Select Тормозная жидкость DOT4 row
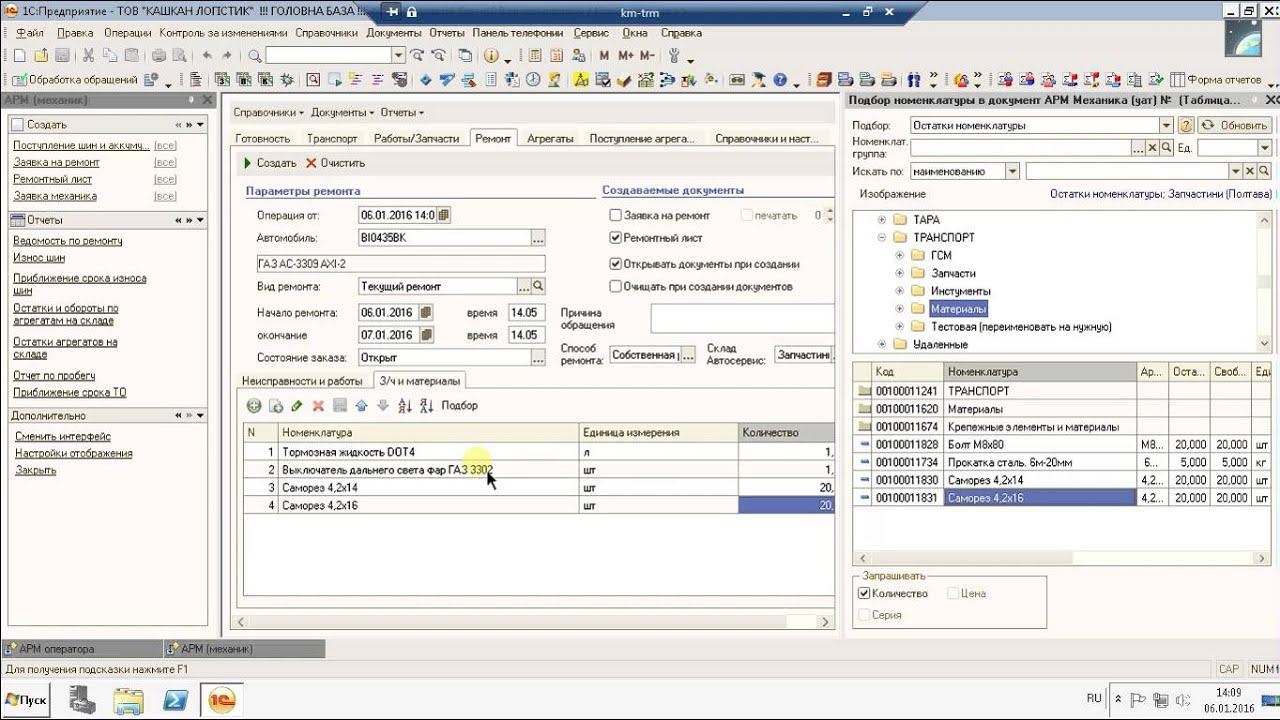1280x720 pixels. 538,452
